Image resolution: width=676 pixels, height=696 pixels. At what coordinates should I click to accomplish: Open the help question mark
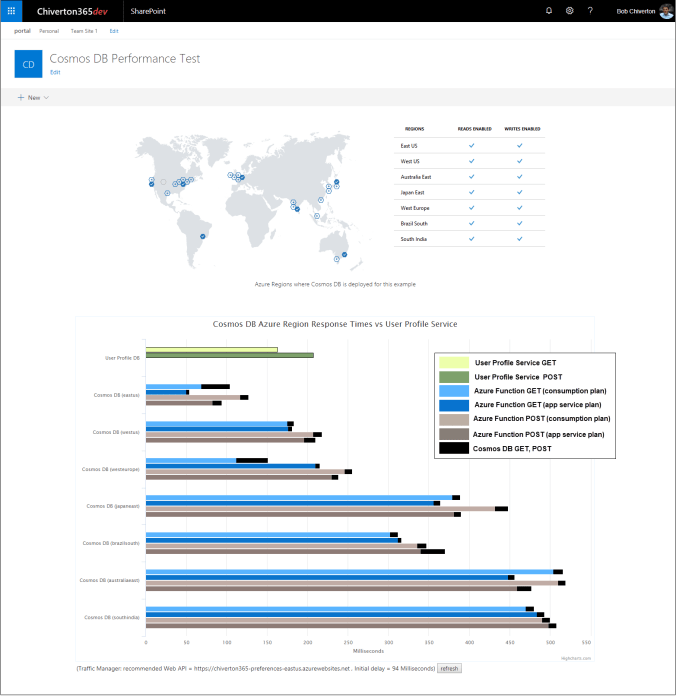590,11
